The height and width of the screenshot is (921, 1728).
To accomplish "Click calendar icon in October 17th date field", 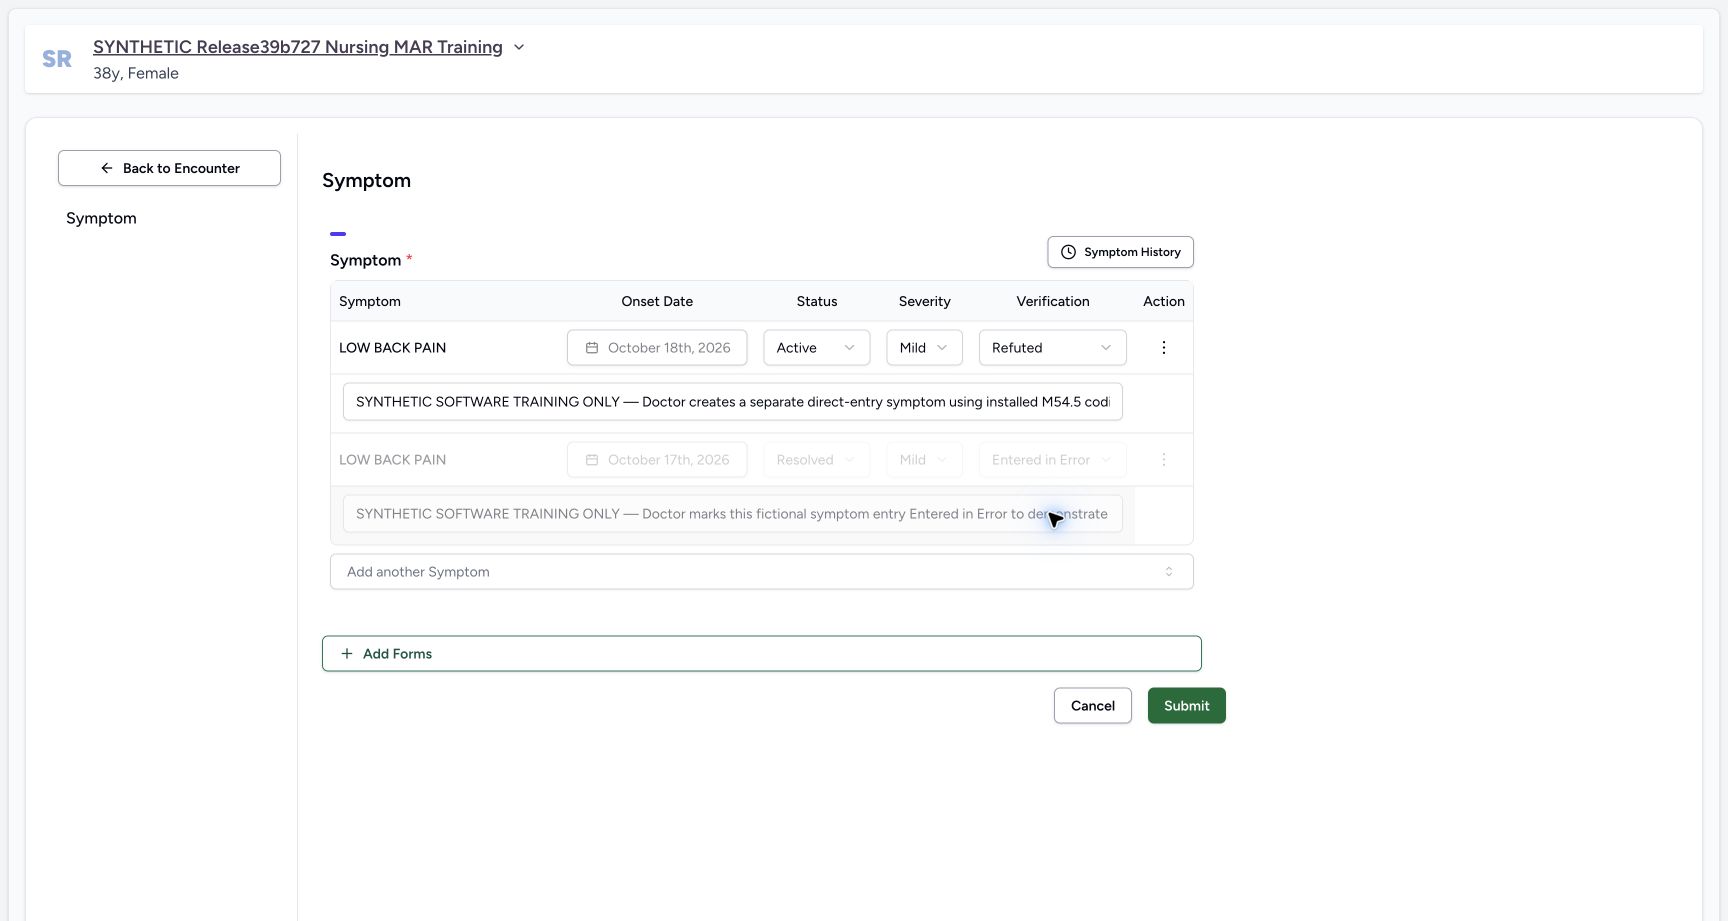I will (x=592, y=460).
